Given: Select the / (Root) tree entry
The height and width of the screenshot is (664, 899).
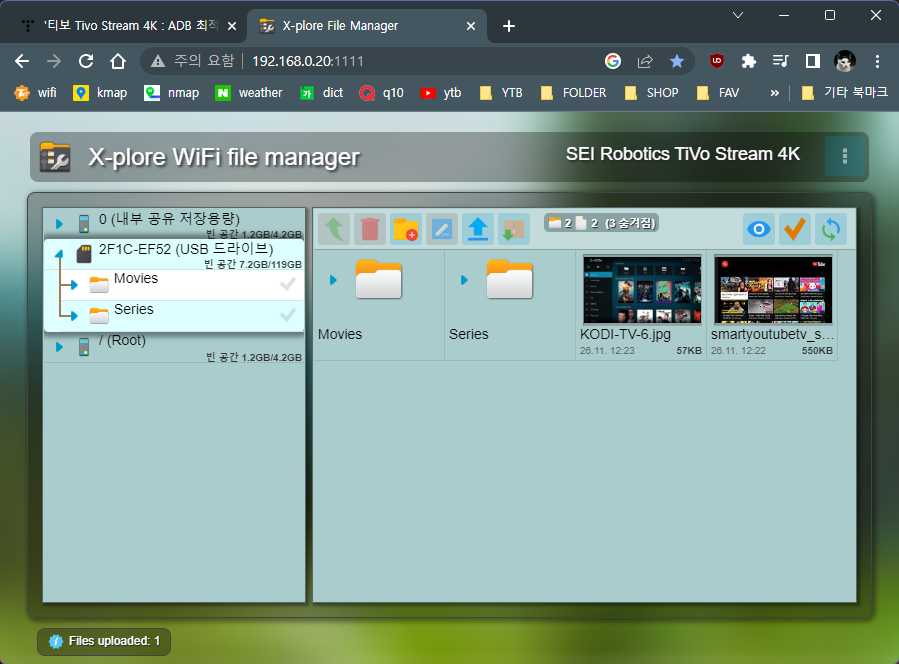Looking at the screenshot, I should point(174,347).
